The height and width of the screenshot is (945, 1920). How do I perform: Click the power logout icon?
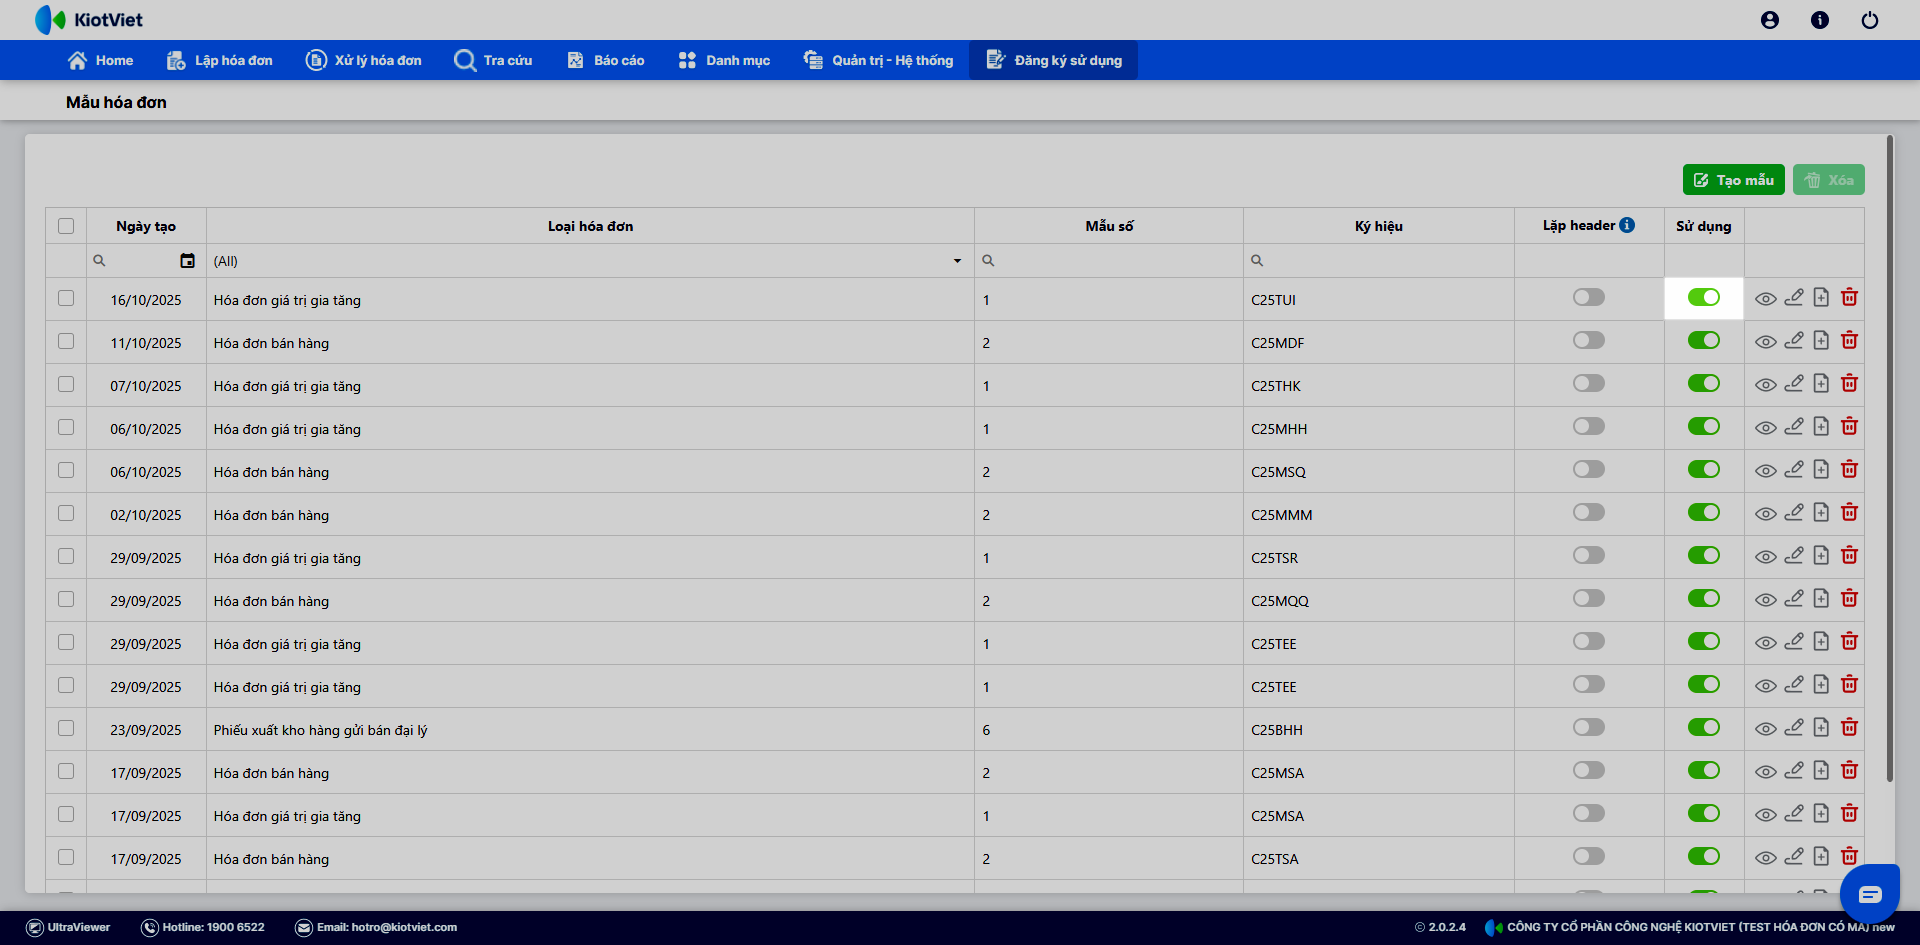click(1870, 20)
